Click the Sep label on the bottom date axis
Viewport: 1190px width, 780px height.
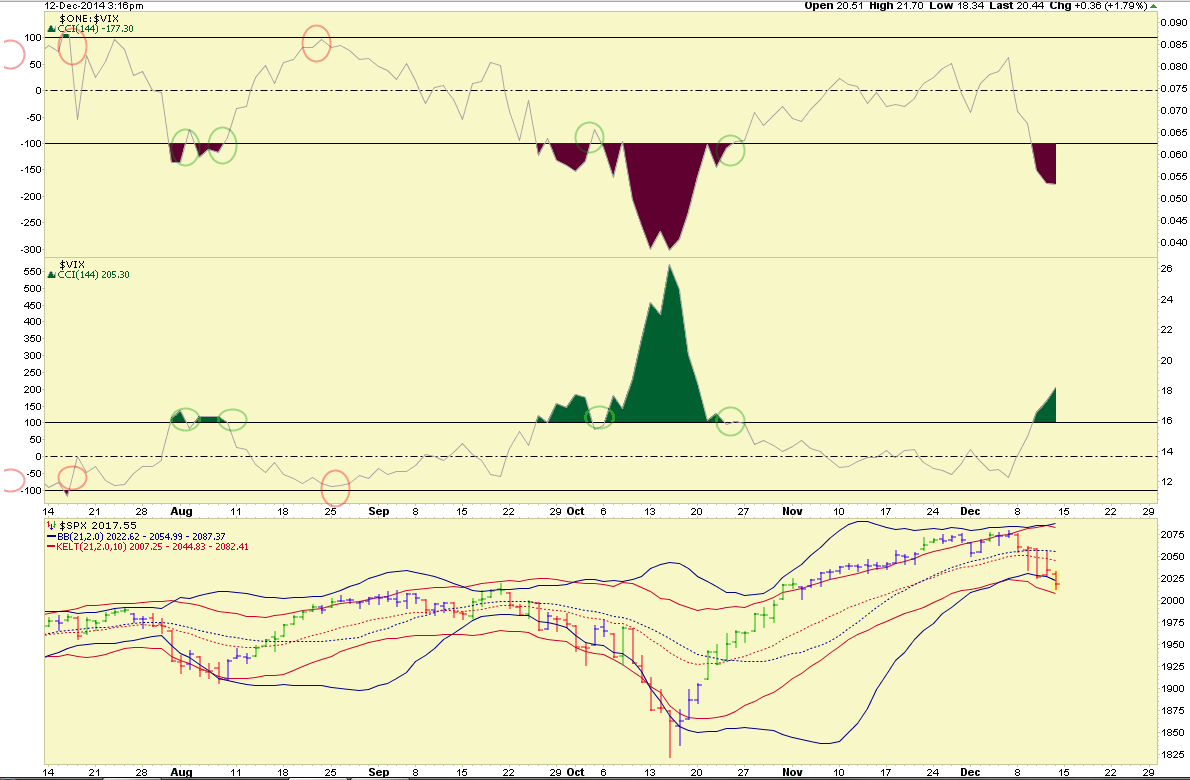tap(379, 772)
